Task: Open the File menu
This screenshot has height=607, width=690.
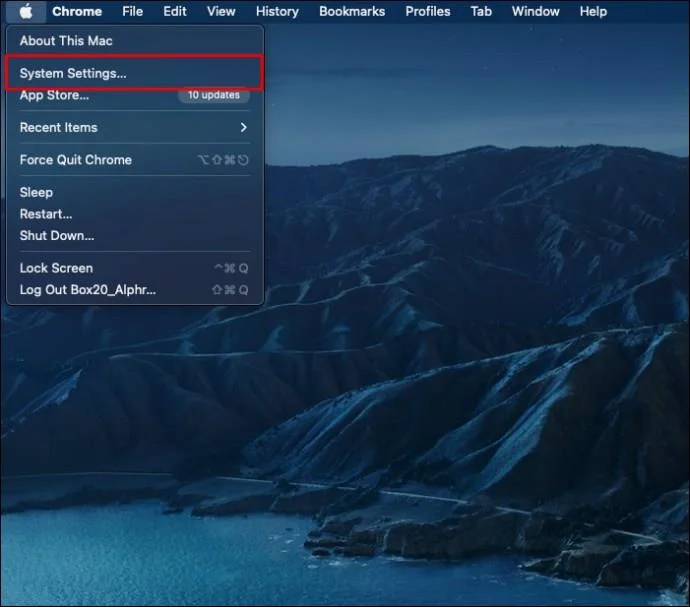Action: coord(132,11)
